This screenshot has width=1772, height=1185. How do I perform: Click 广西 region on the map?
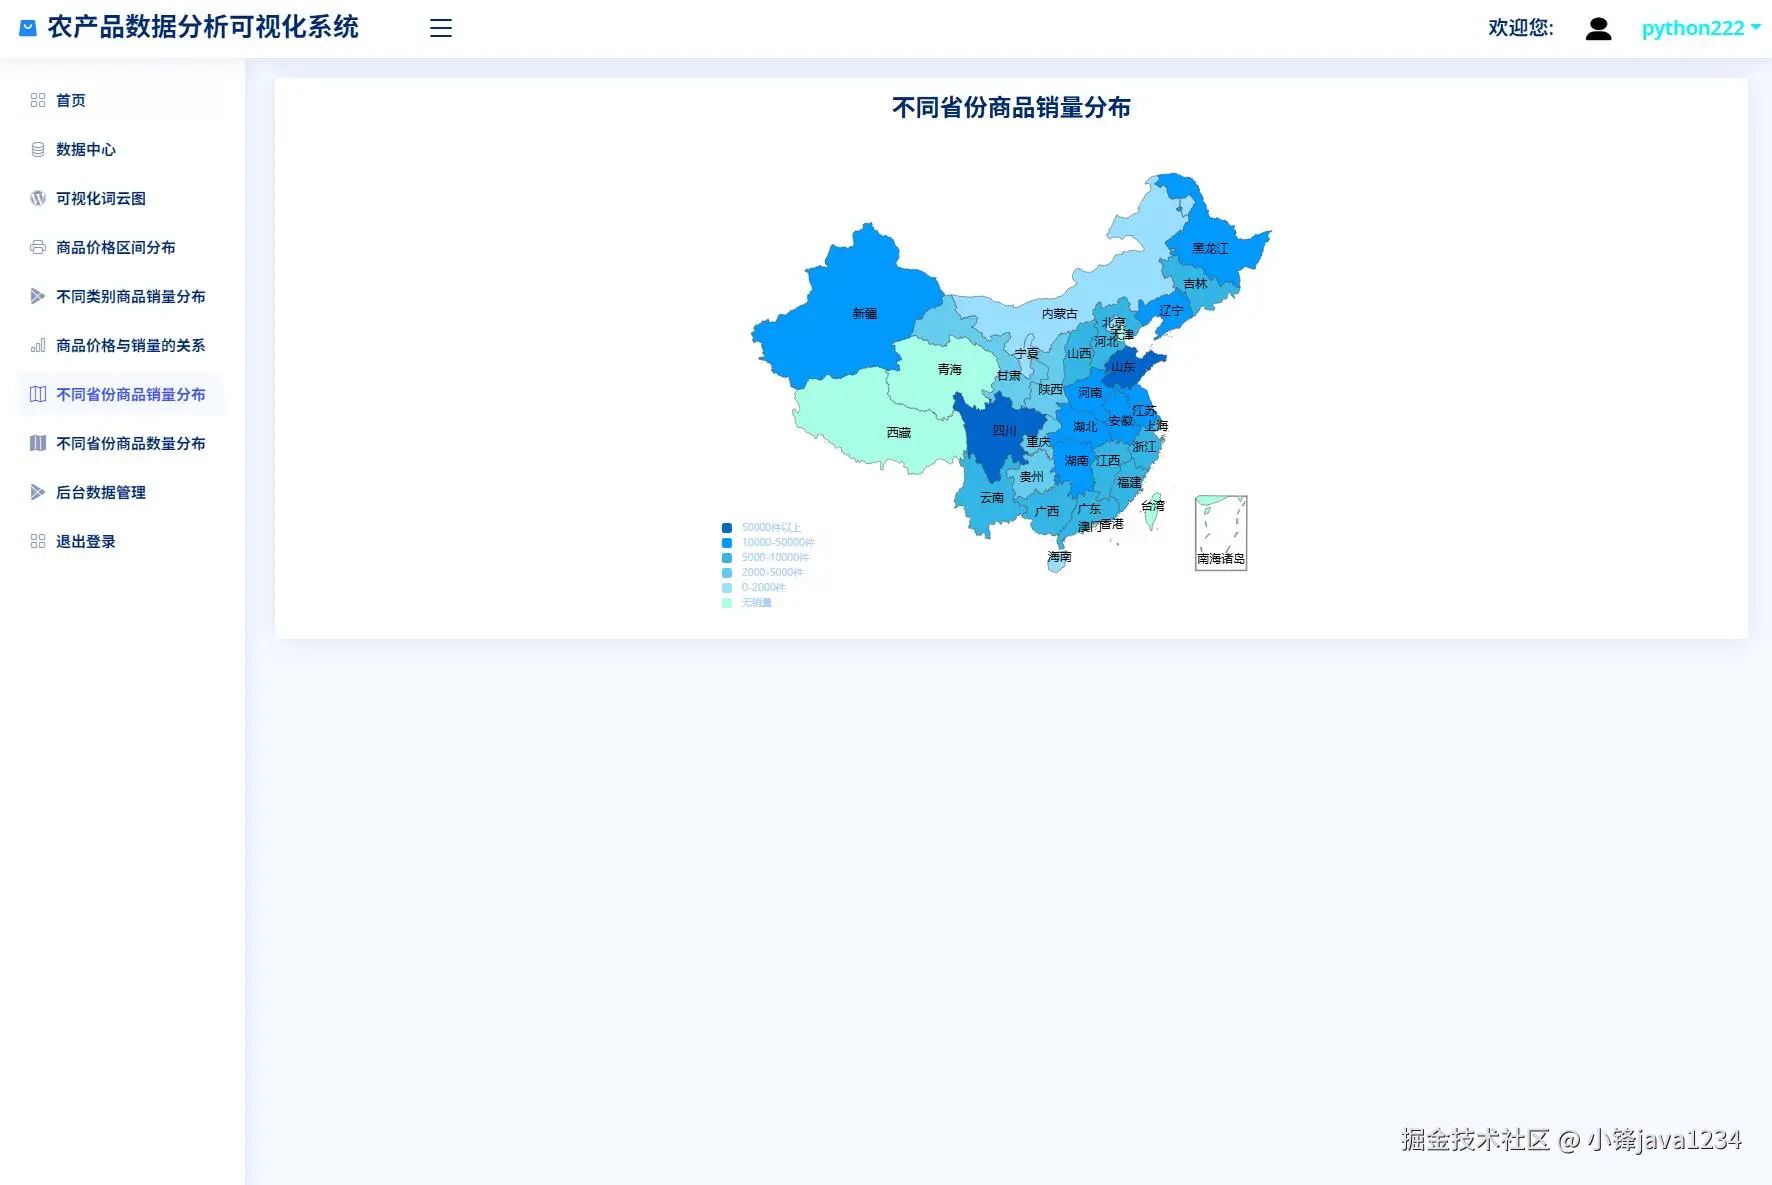[1045, 510]
